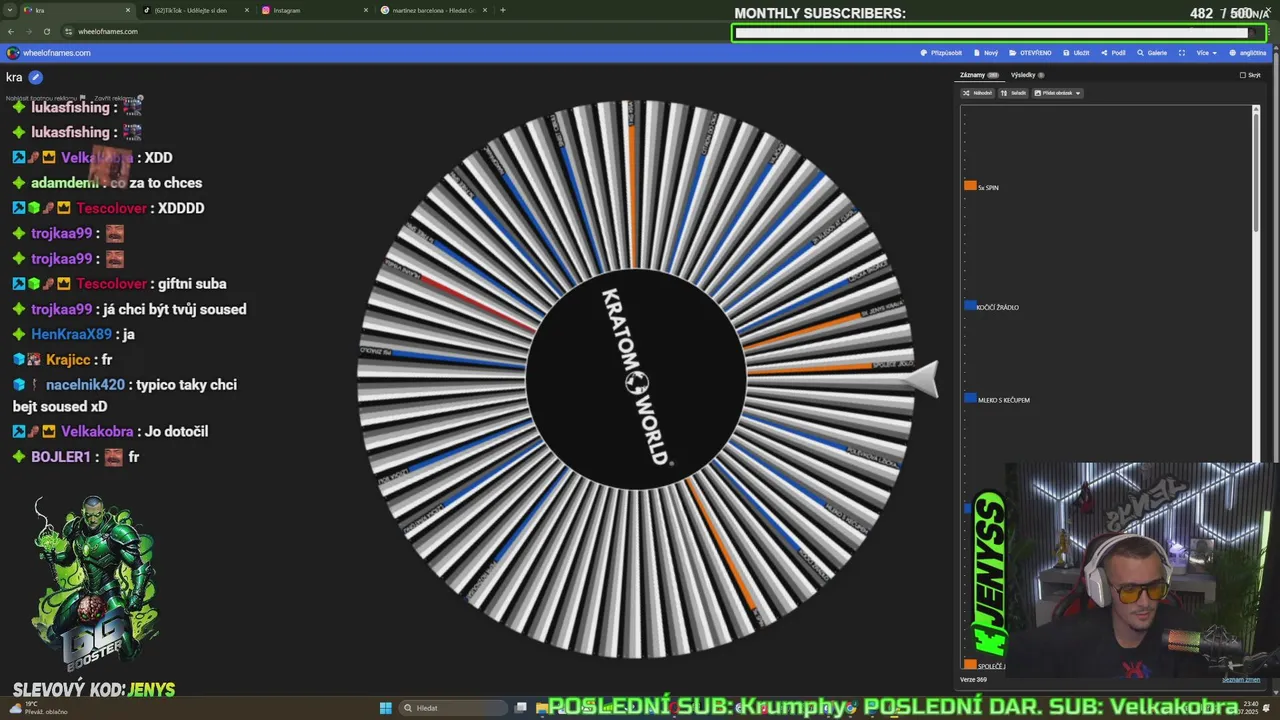Save the wheel with Uložit
This screenshot has width=1280, height=720.
tap(1077, 53)
